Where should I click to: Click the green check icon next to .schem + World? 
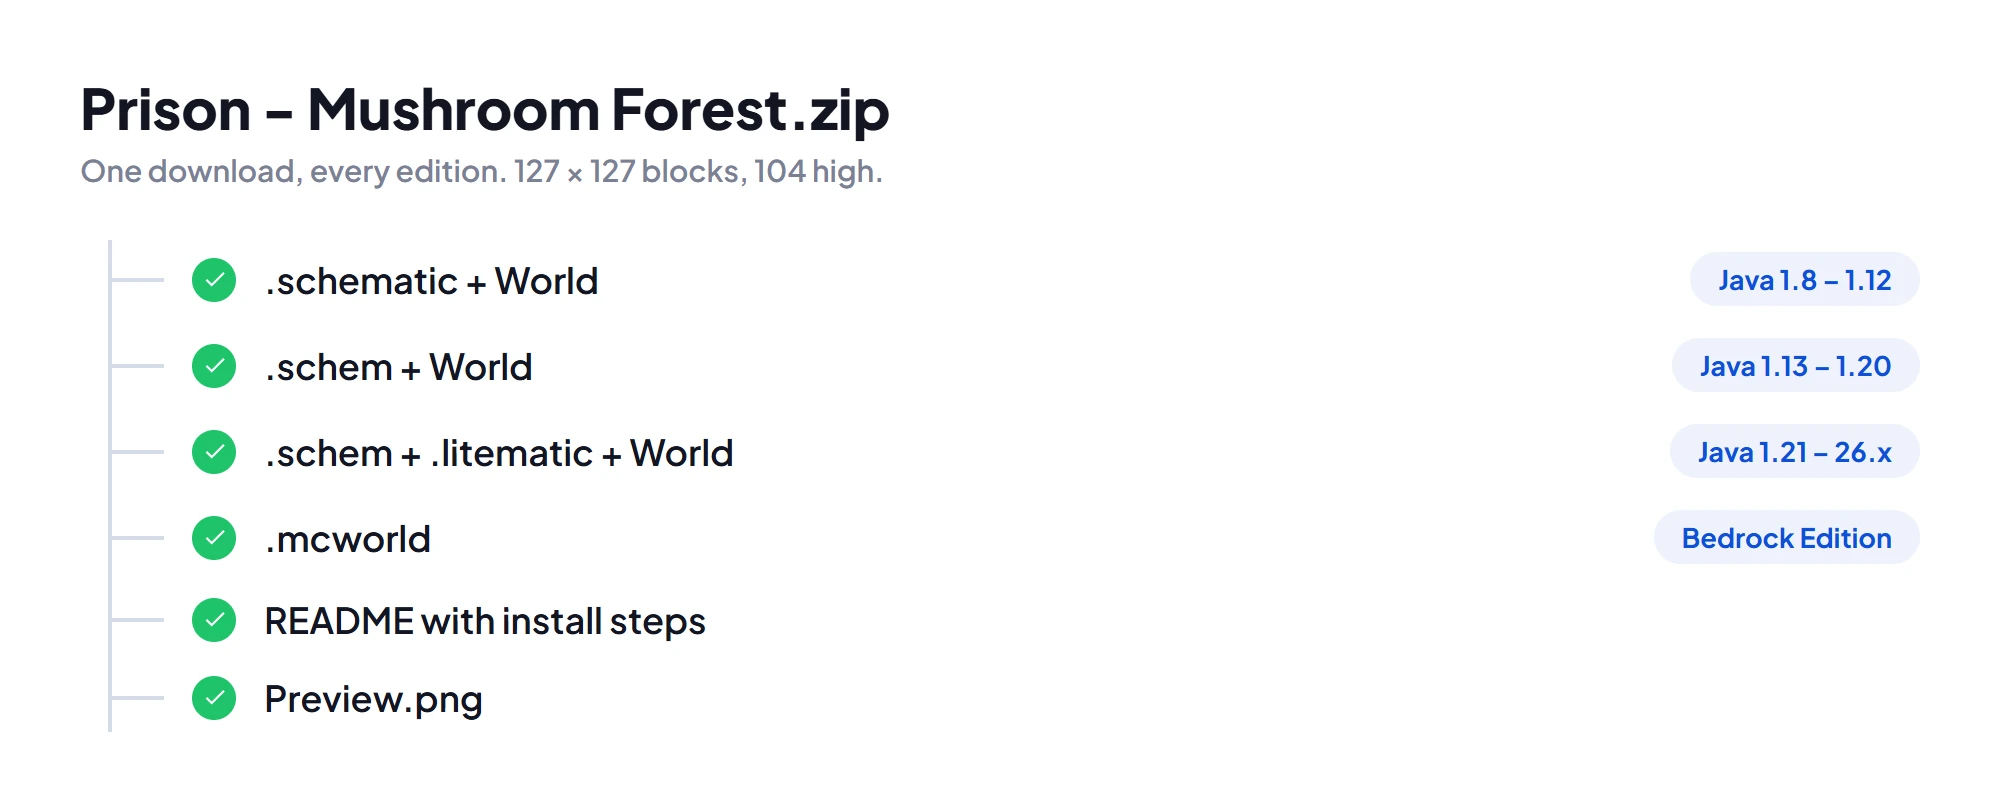(x=214, y=366)
